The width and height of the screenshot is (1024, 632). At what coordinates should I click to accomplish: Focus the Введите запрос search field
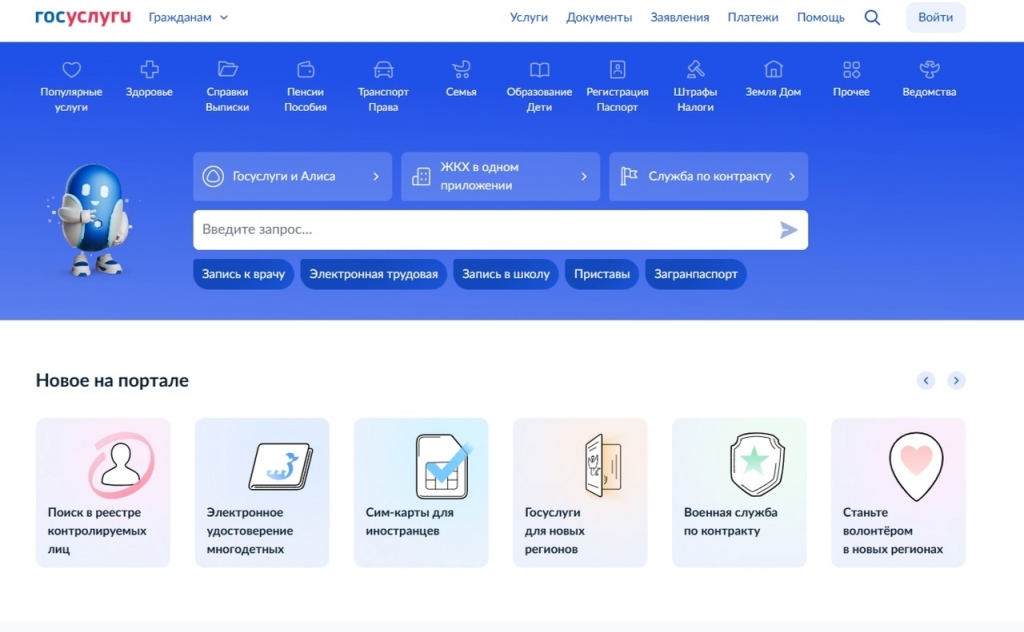500,230
